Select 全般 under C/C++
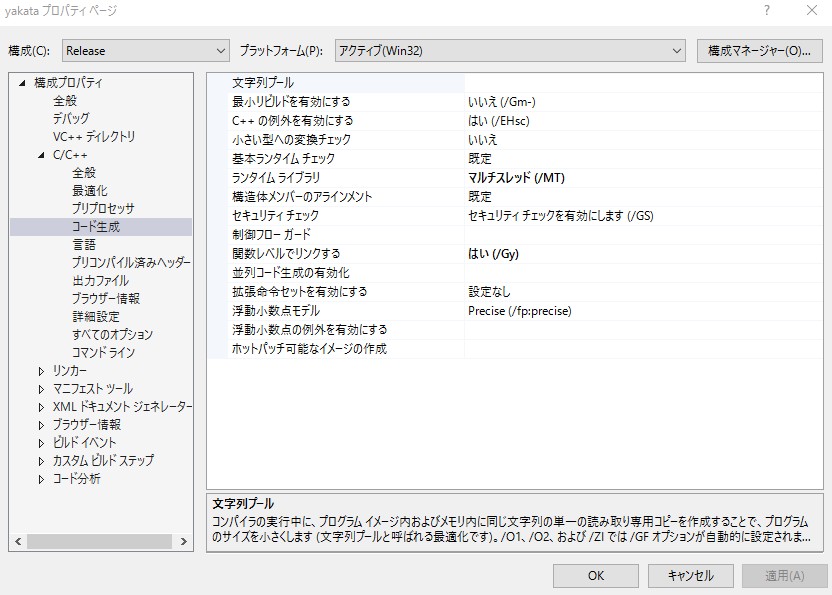The image size is (832, 595). click(84, 173)
